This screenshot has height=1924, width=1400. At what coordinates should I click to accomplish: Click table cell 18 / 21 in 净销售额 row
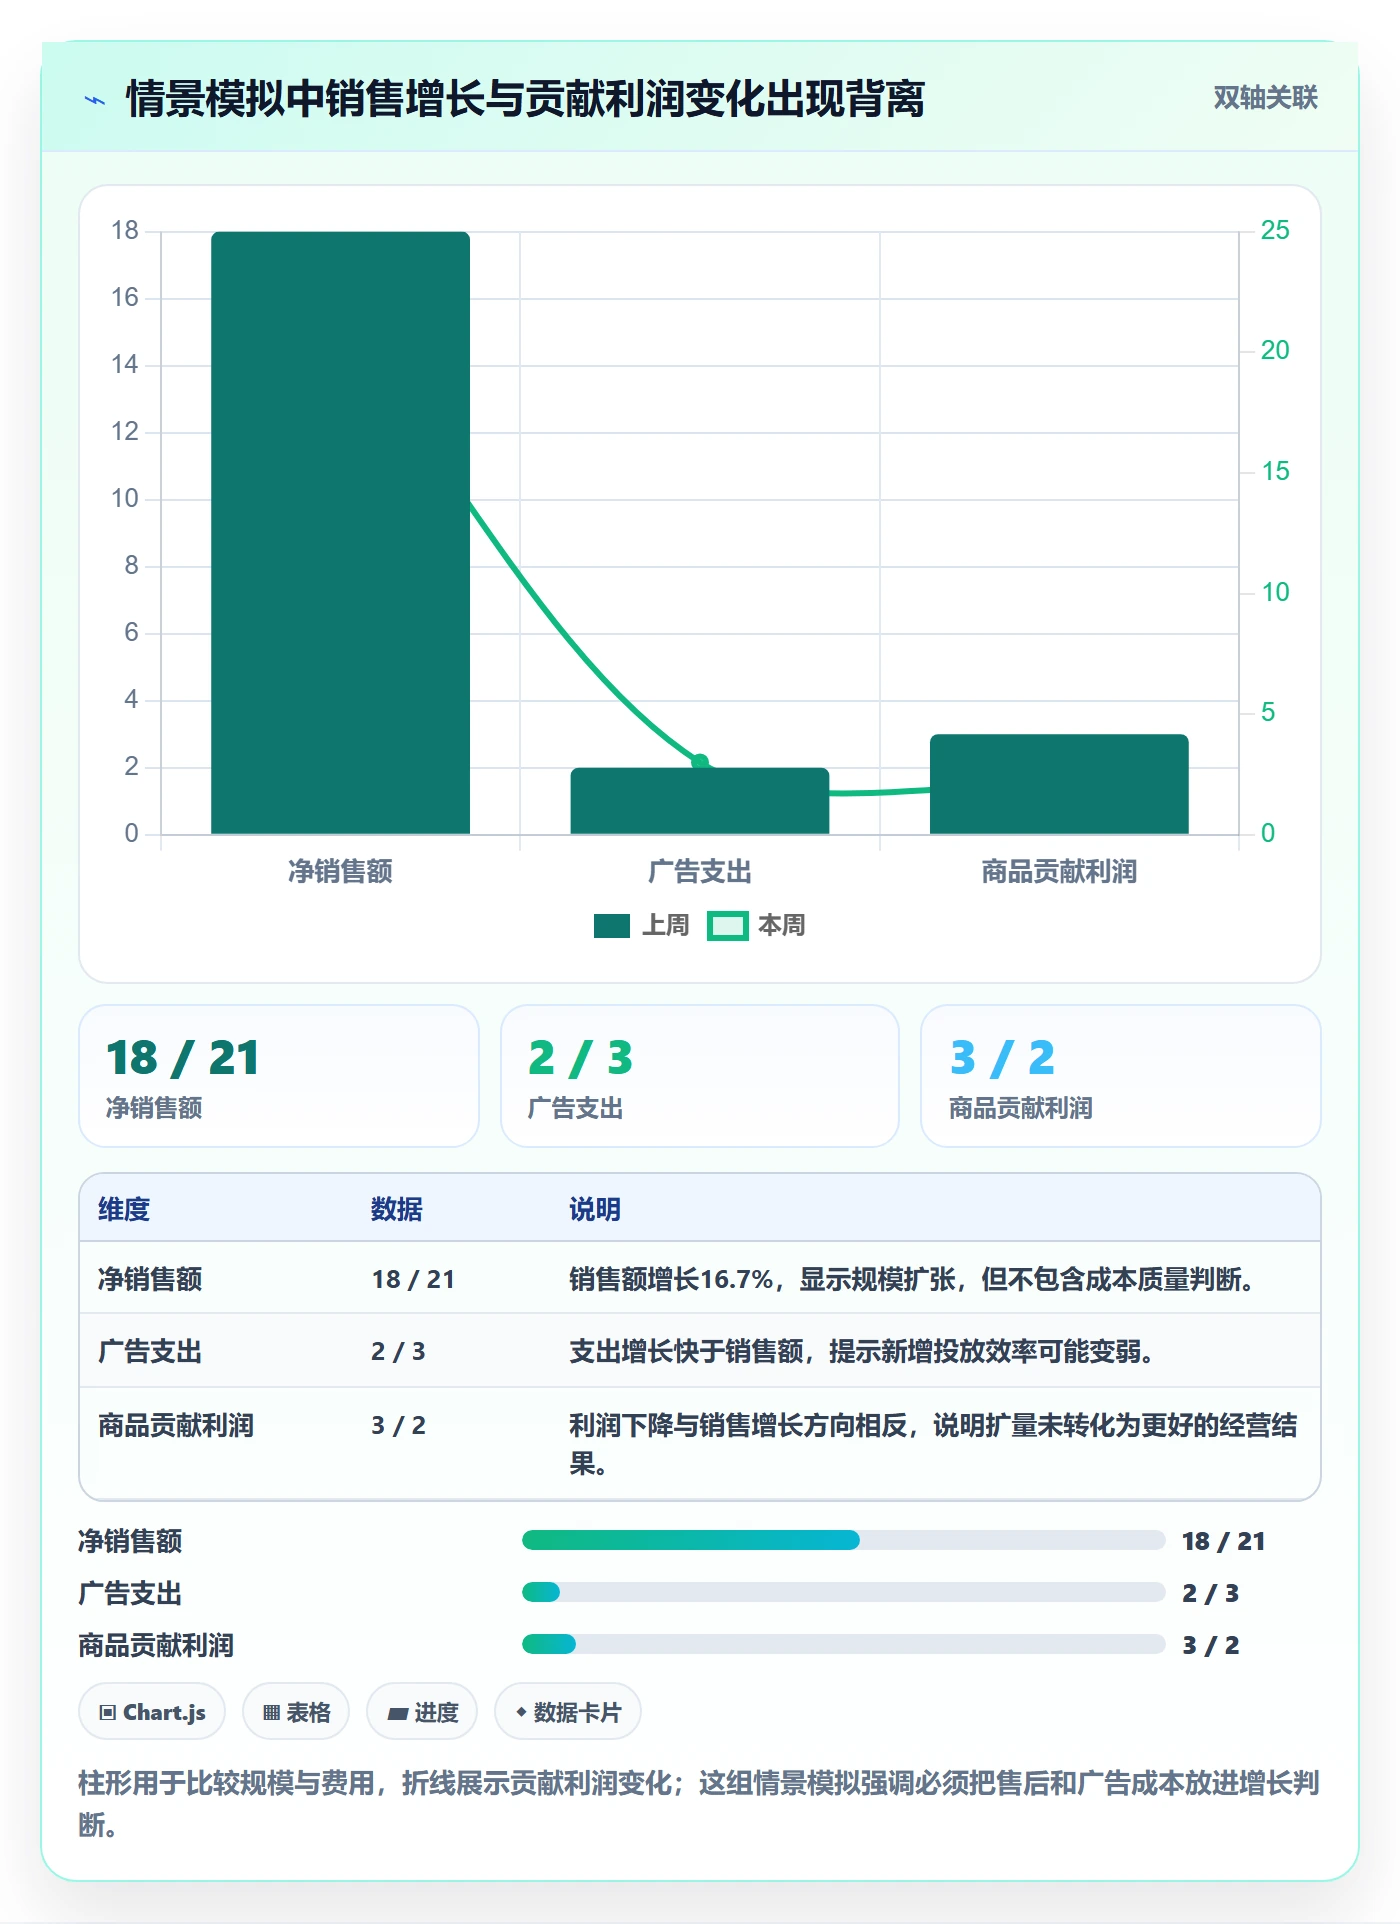(x=413, y=1280)
